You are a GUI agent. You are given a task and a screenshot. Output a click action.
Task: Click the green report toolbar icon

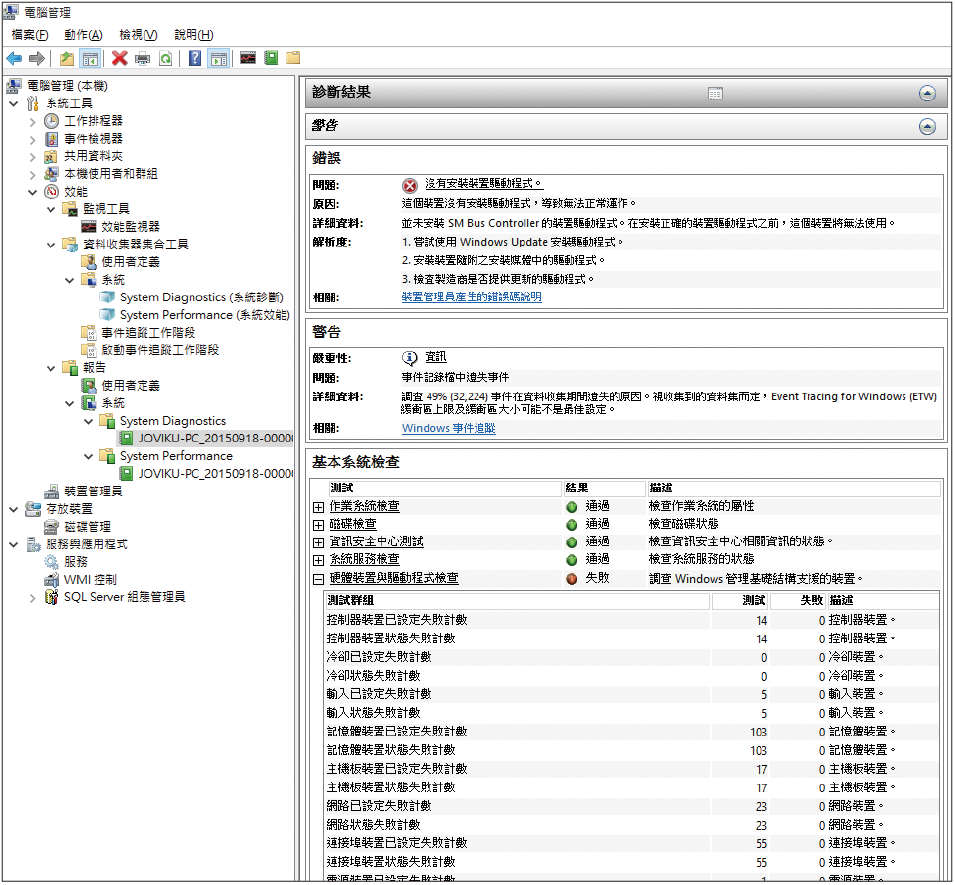point(271,58)
